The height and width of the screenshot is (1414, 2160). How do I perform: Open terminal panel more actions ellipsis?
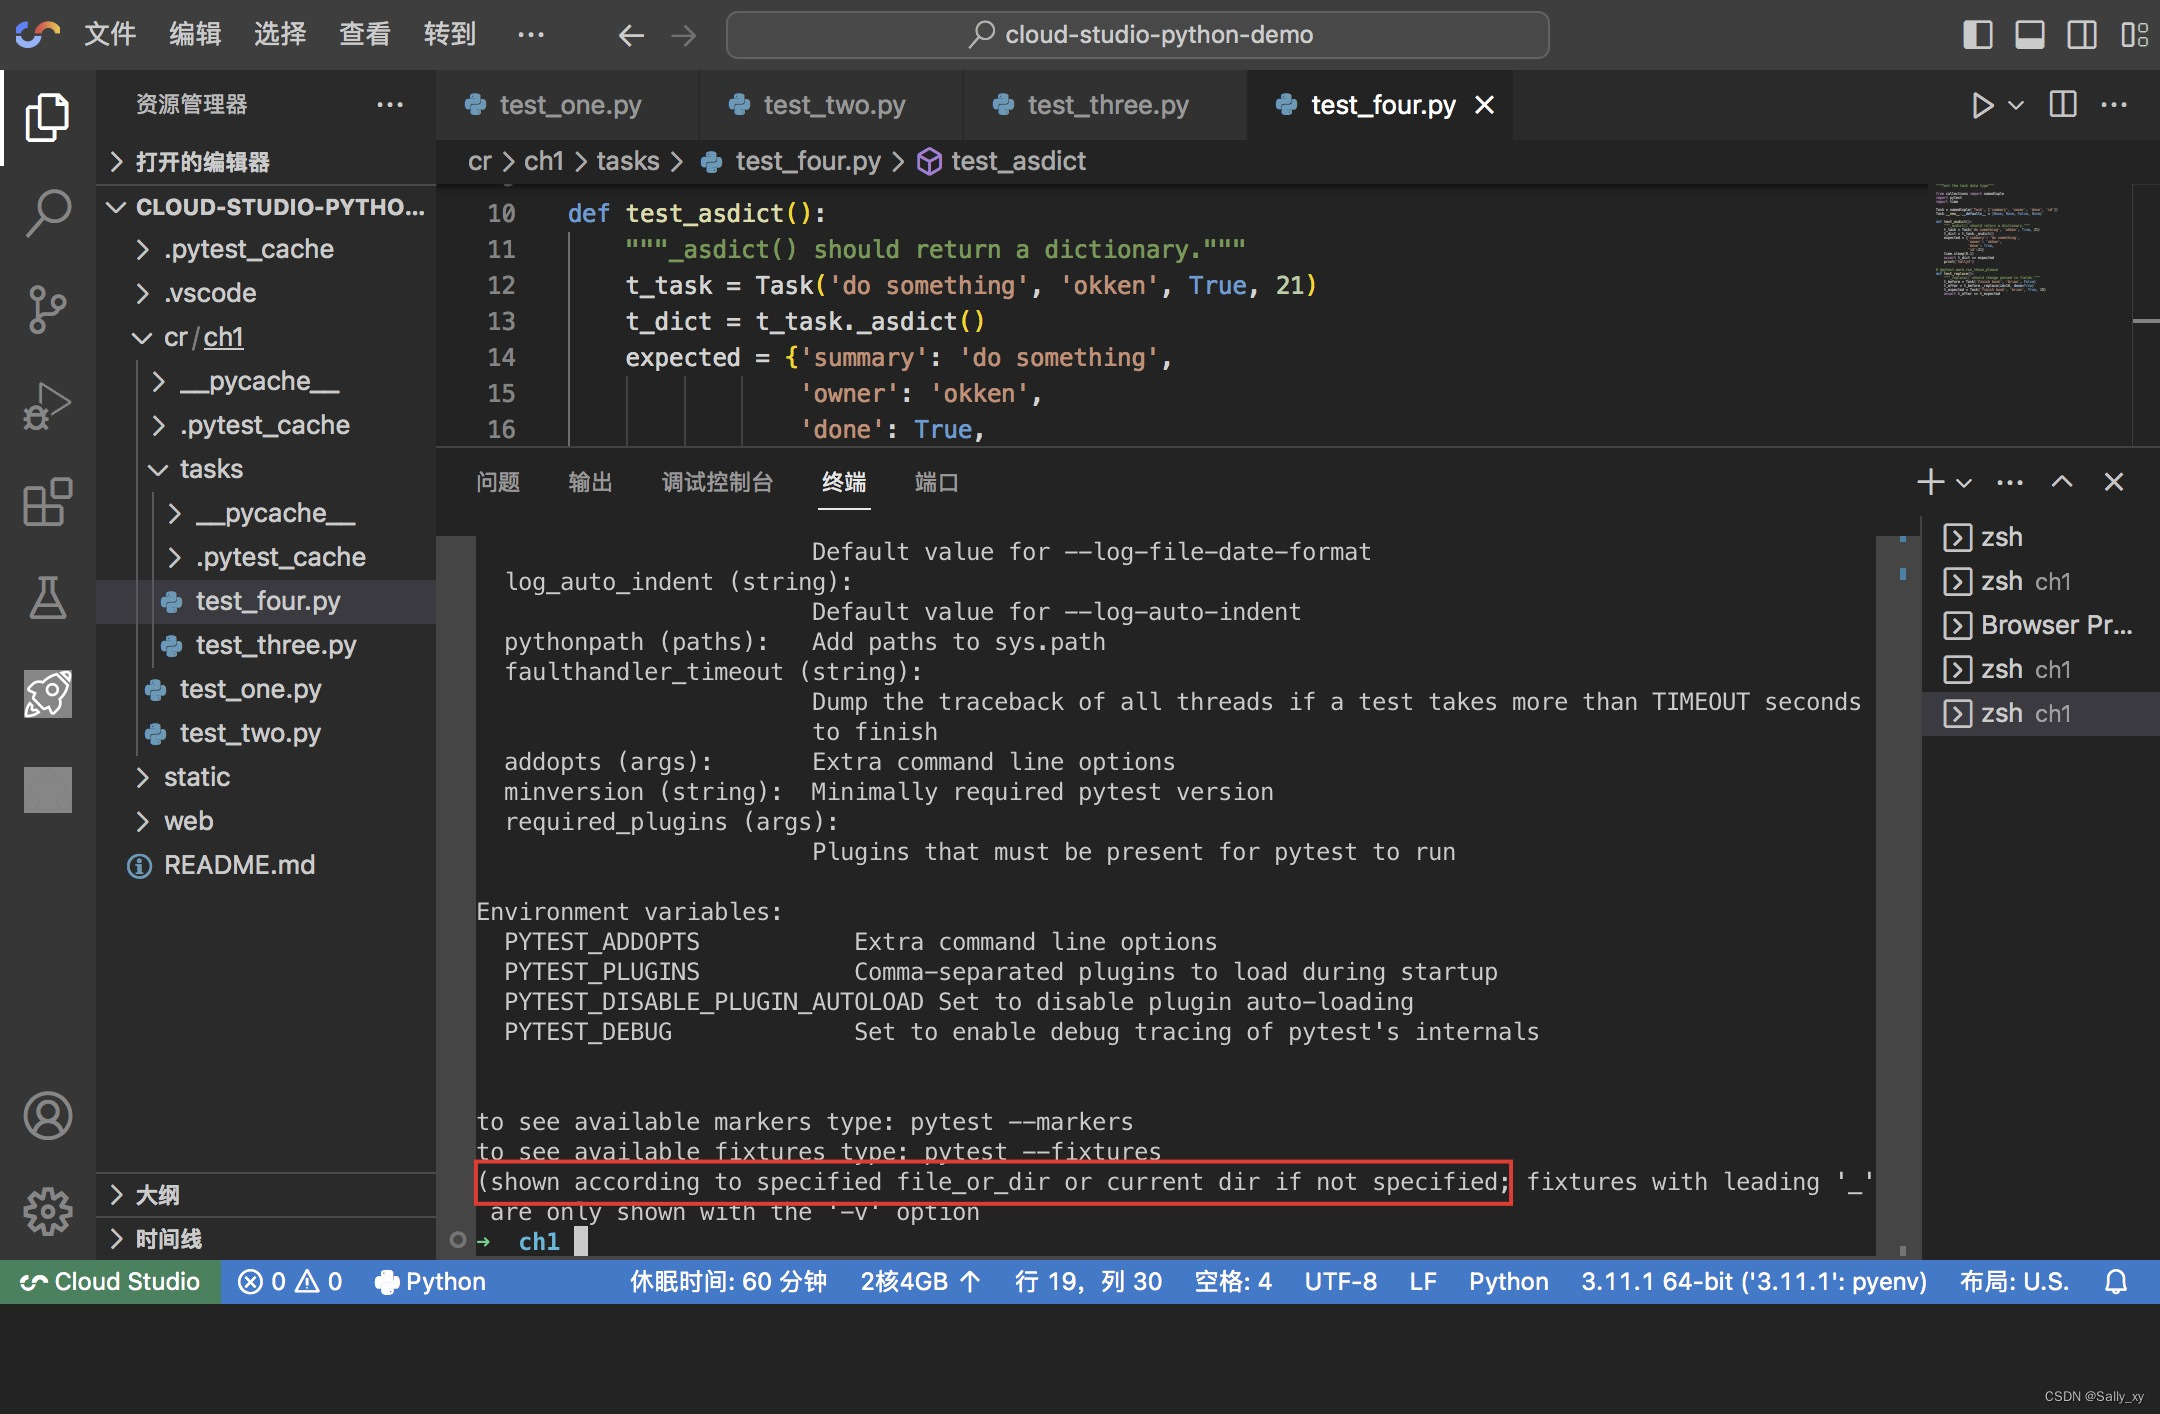(x=2010, y=482)
